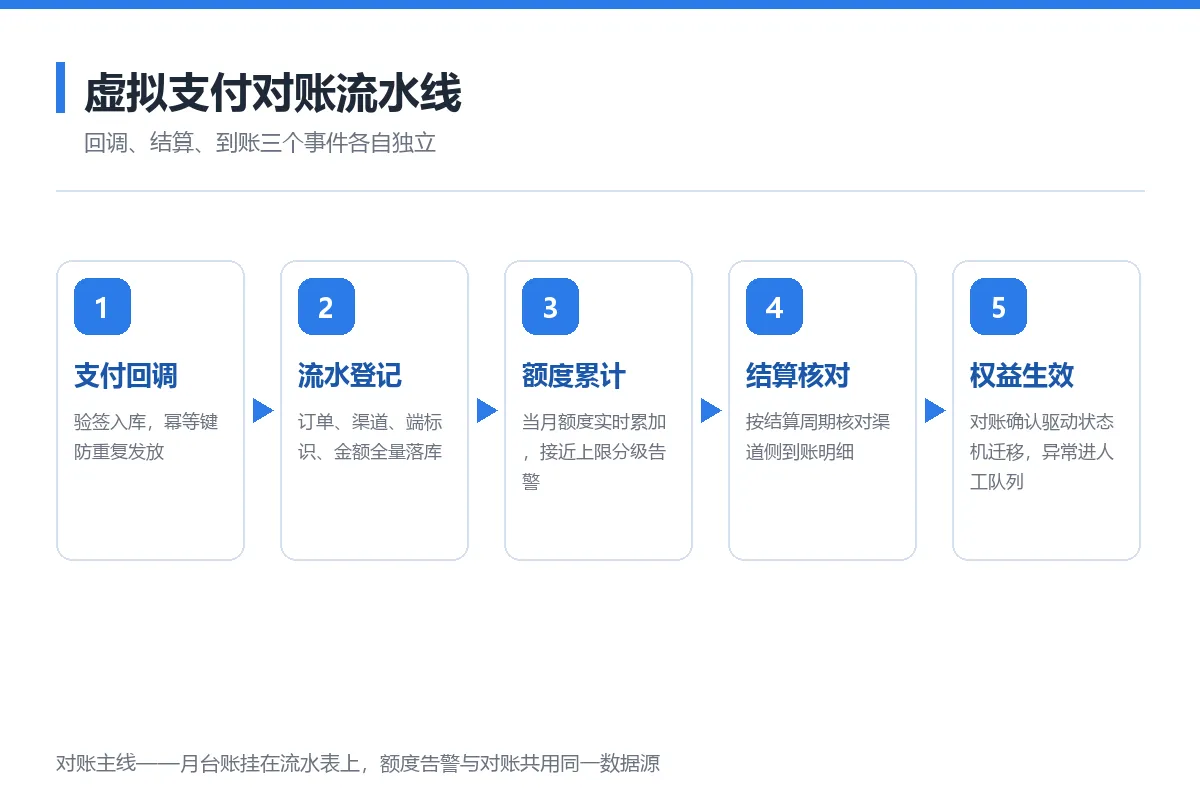Viewport: 1200px width, 800px height.
Task: Select the 流水登记 card heading
Action: [x=350, y=376]
